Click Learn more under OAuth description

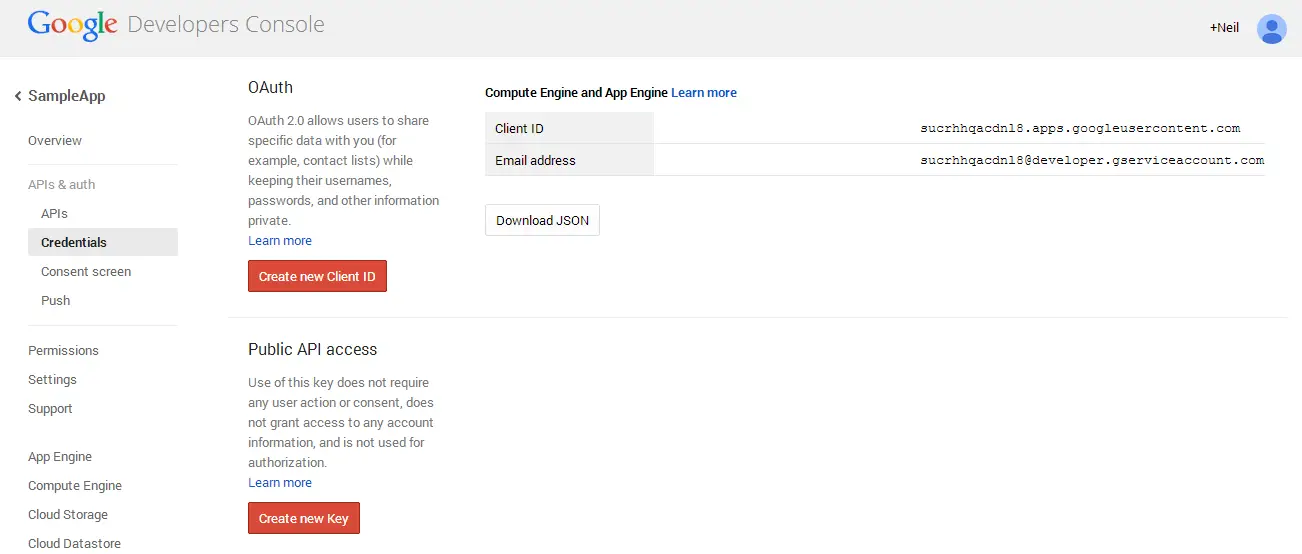(x=280, y=241)
